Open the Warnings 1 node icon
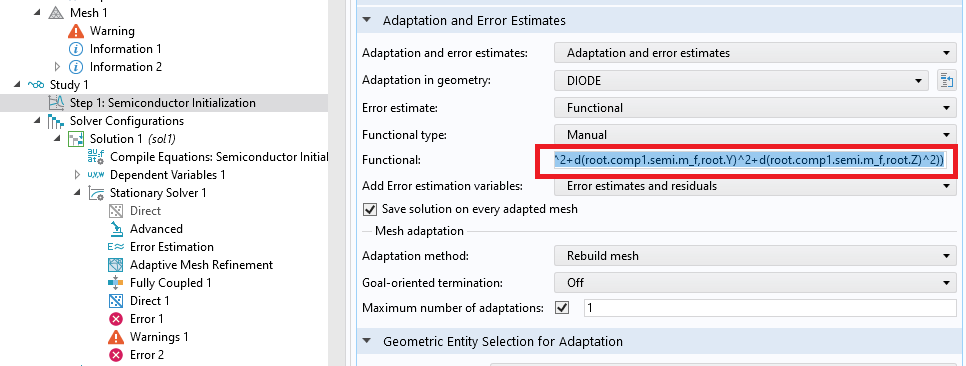Image resolution: width=966 pixels, height=366 pixels. (x=116, y=337)
